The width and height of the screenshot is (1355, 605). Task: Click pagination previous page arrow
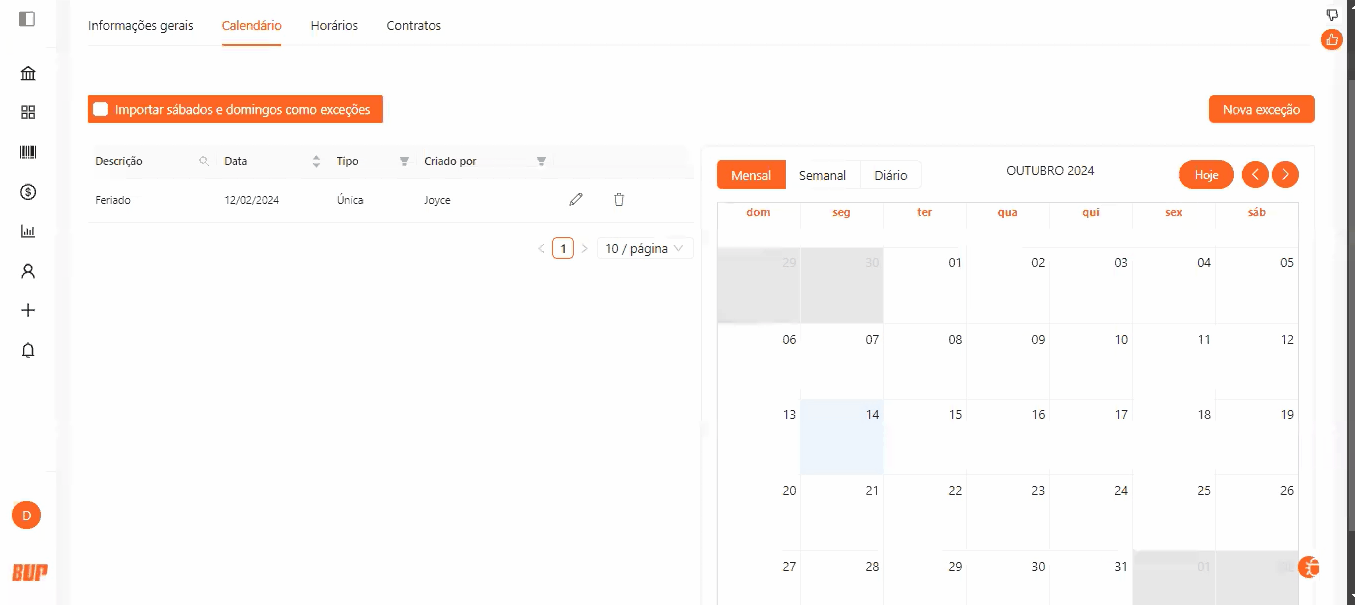(x=541, y=248)
